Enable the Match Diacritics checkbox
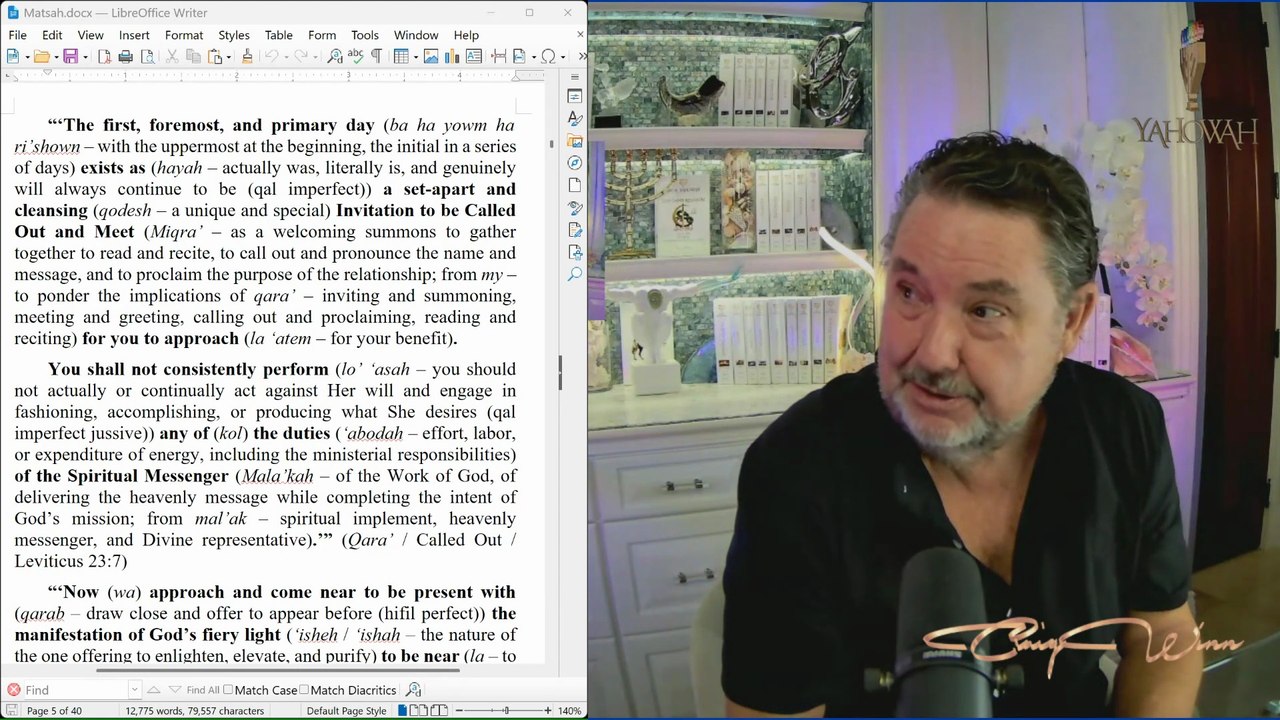The image size is (1280, 720). pos(304,690)
